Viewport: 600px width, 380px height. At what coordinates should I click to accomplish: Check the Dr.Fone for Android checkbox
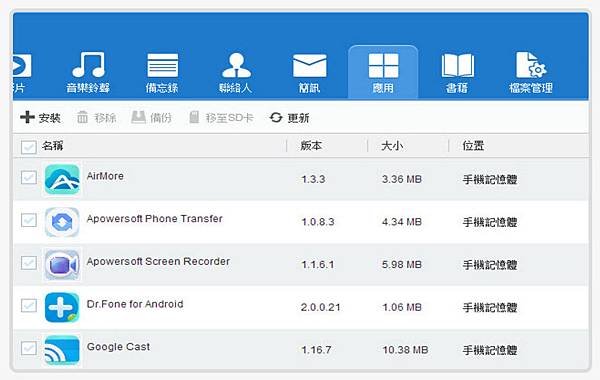tap(29, 306)
